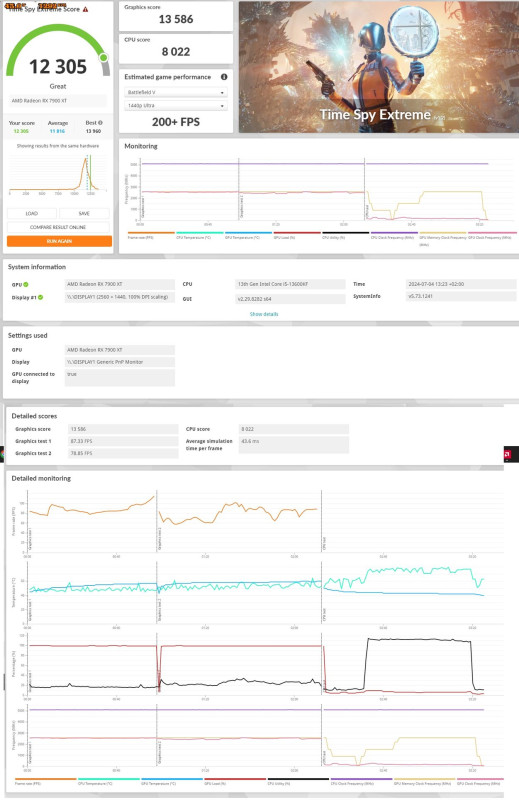Click the warning icon beside Time Spy Extreme Score
The image size is (519, 800).
pos(85,9)
